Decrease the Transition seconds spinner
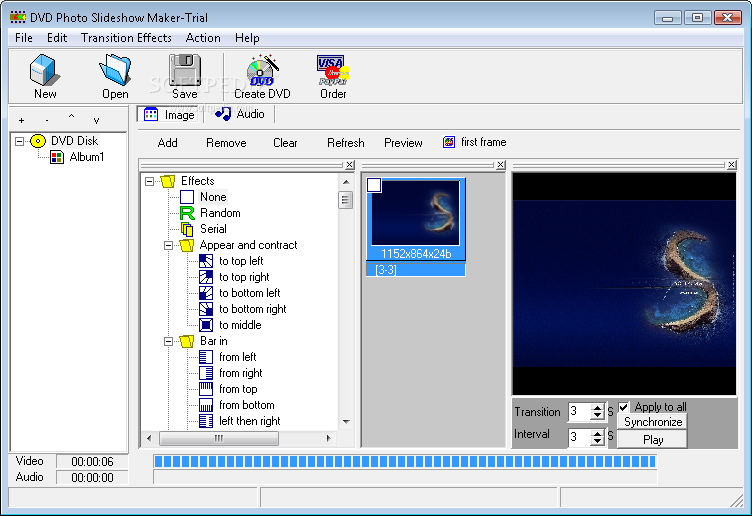752x516 pixels. coord(597,415)
